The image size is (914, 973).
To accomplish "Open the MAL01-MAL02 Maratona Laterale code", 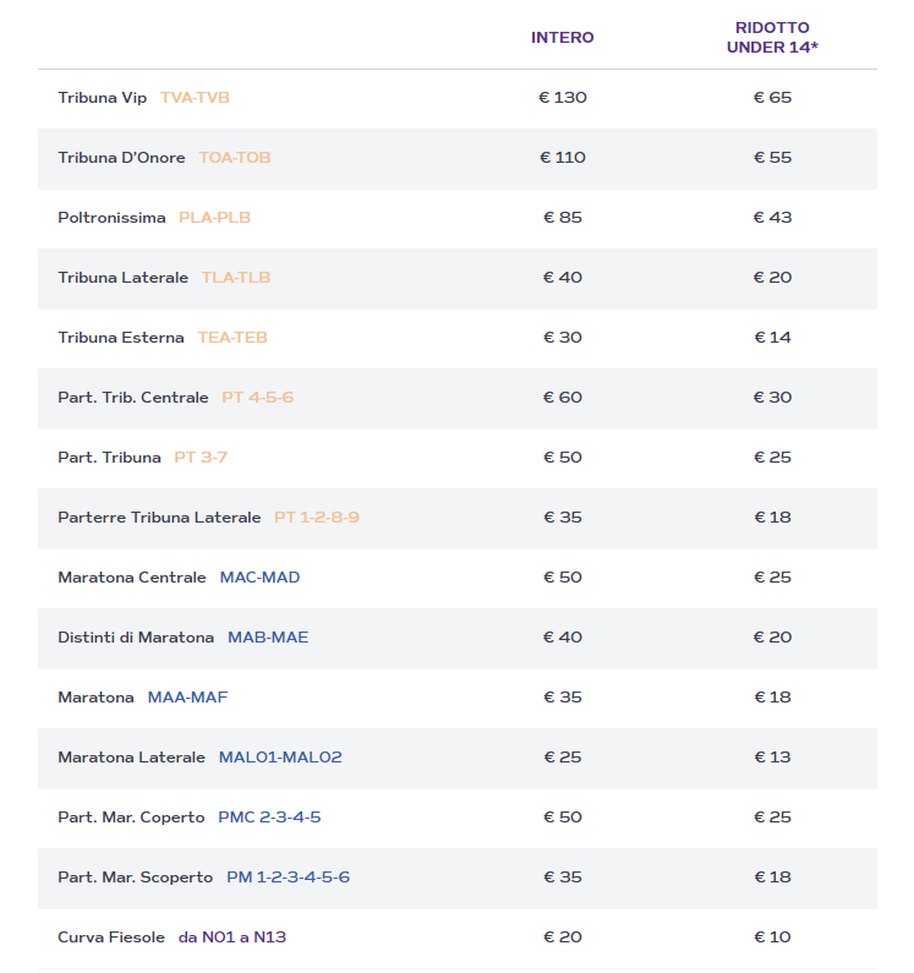I will (x=280, y=758).
